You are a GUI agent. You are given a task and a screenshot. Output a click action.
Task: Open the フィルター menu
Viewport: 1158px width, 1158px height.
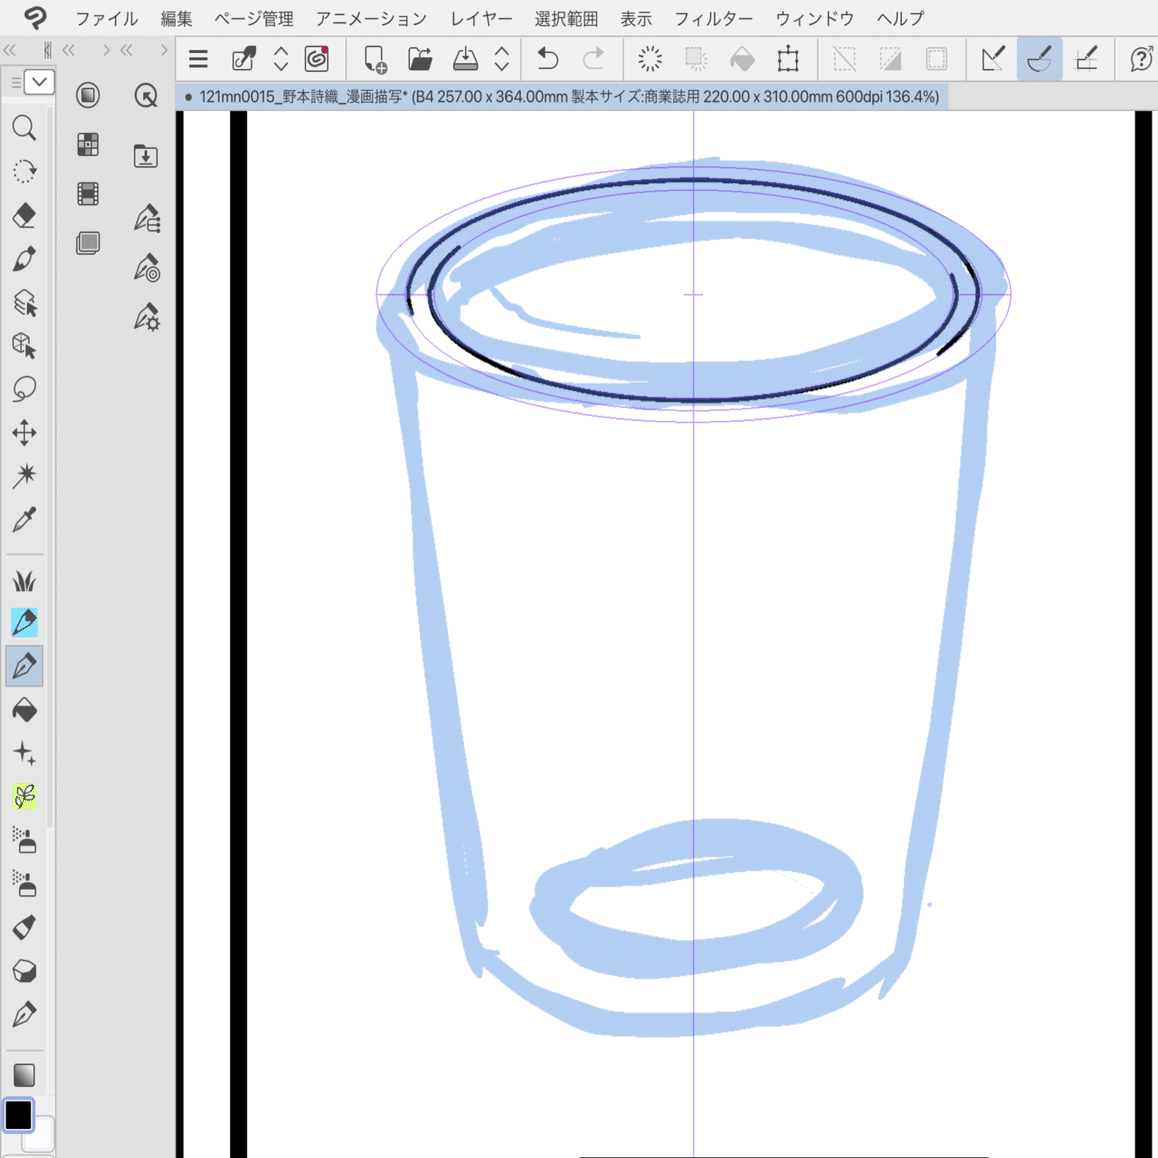click(713, 18)
